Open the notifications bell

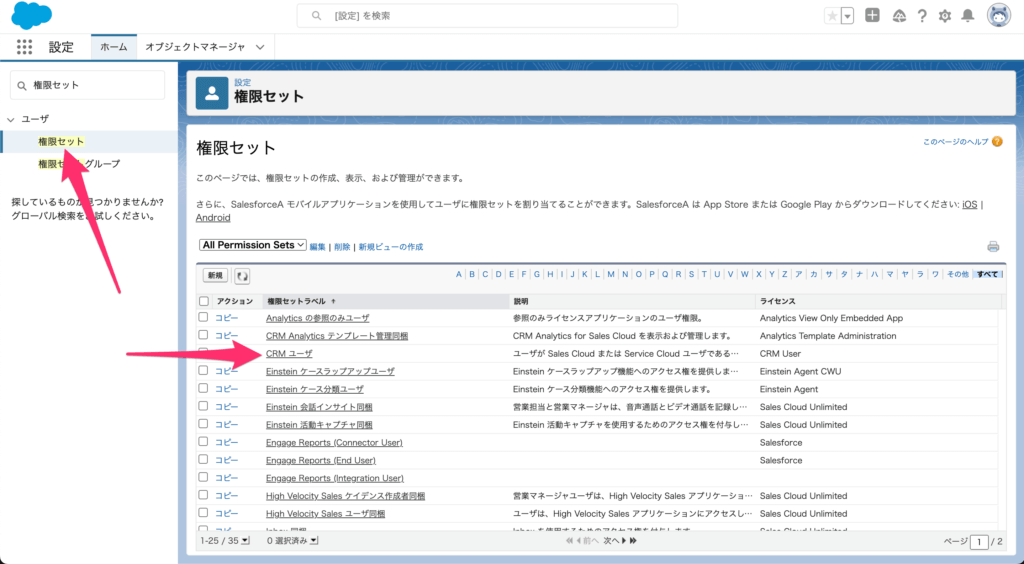tap(968, 16)
